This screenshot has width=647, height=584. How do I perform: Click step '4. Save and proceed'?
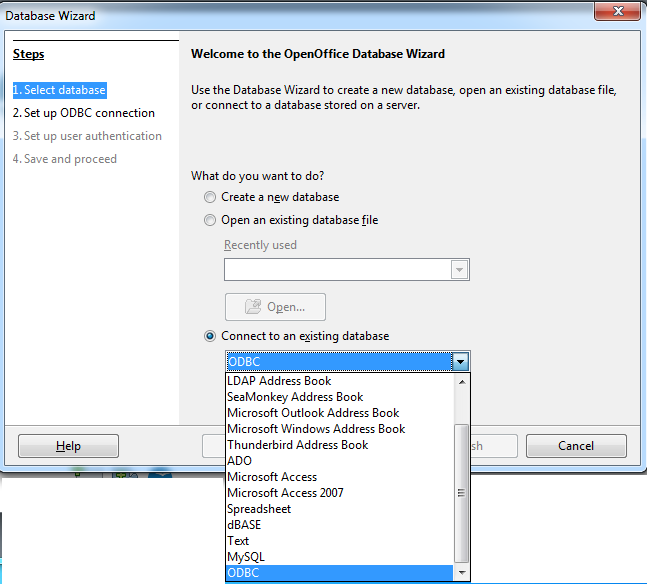click(x=65, y=159)
